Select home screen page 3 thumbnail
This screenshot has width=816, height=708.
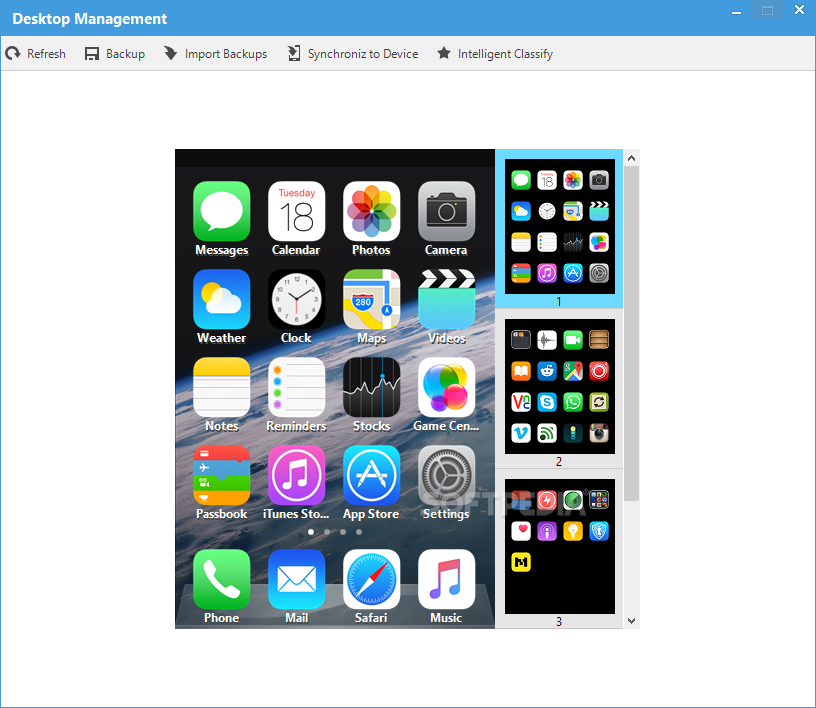coord(559,546)
